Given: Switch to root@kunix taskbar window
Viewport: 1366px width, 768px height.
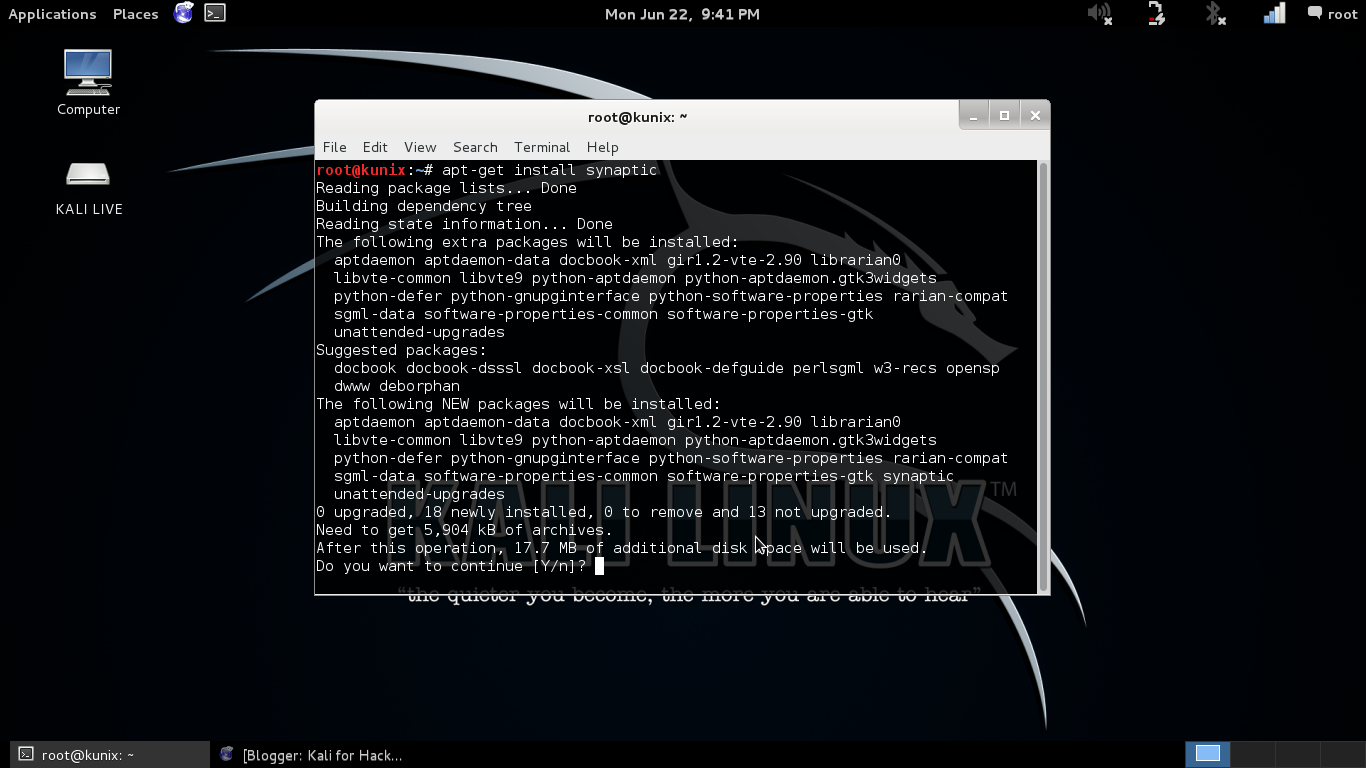Looking at the screenshot, I should 109,755.
